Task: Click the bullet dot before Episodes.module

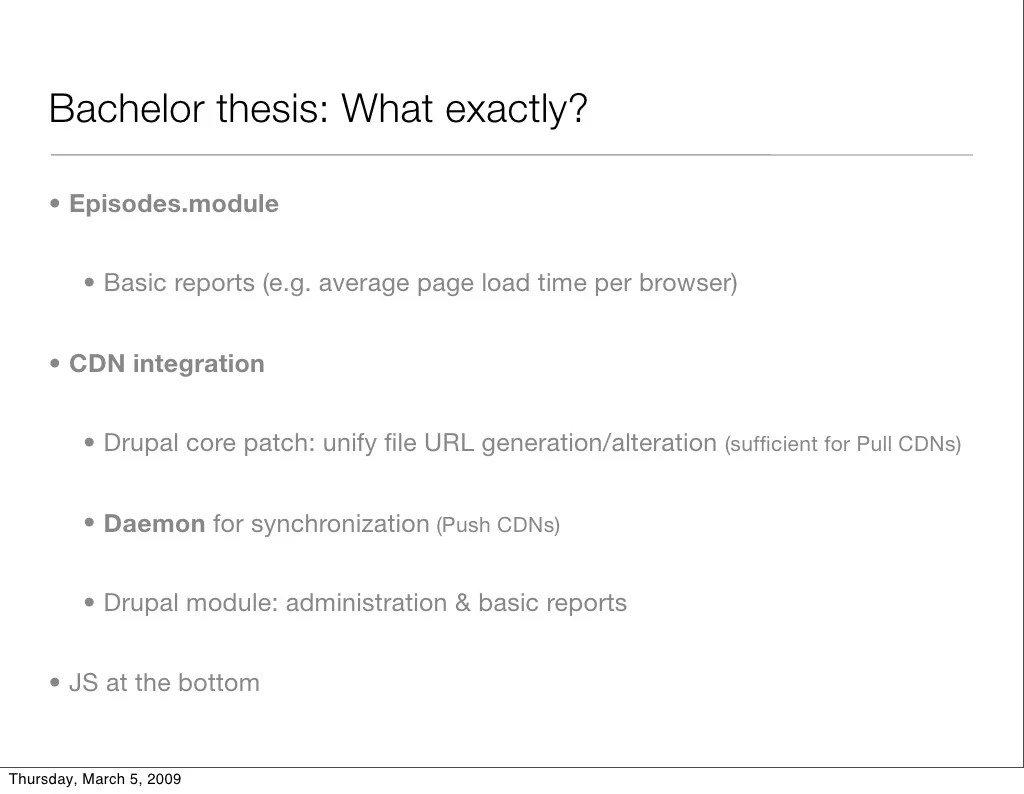Action: [55, 205]
